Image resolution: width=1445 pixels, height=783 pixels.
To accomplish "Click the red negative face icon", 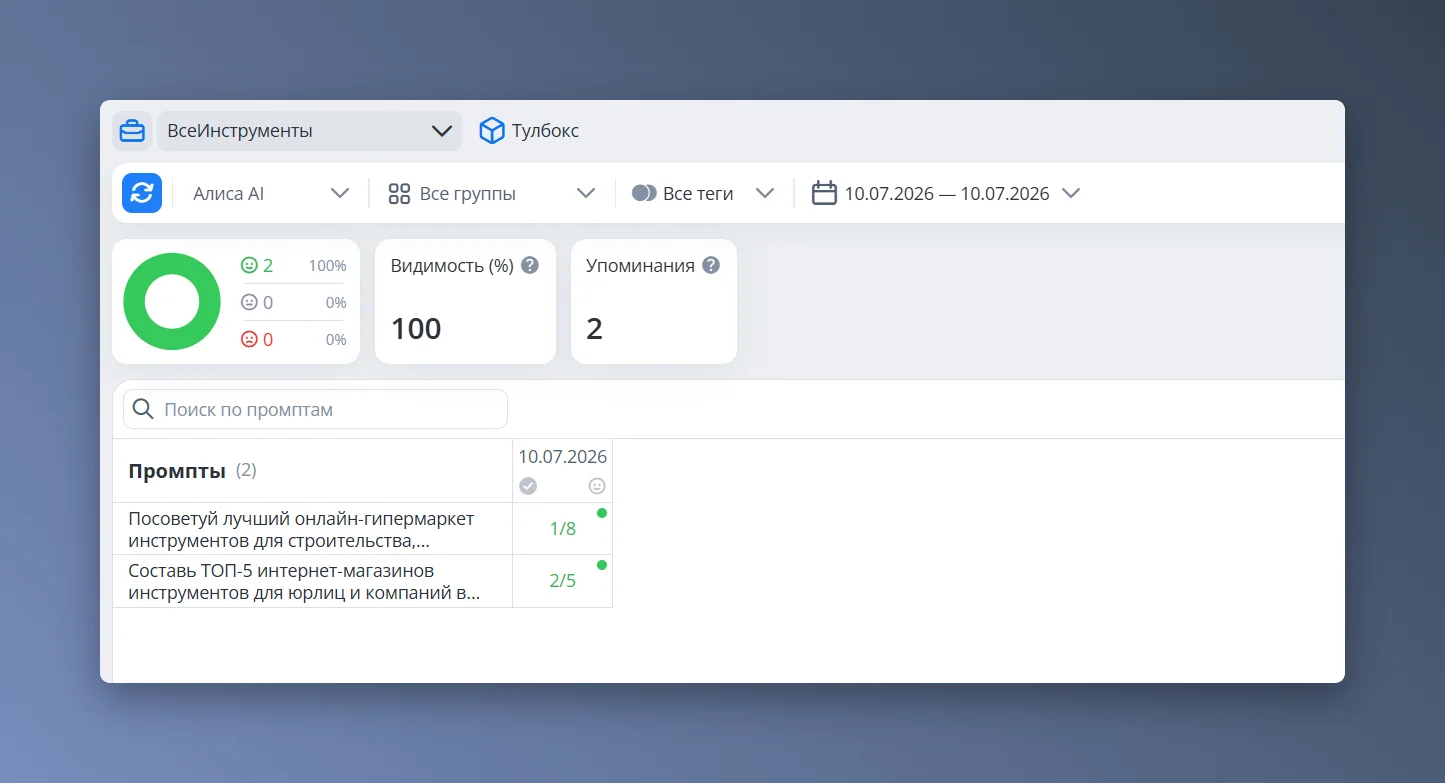I will coord(250,339).
